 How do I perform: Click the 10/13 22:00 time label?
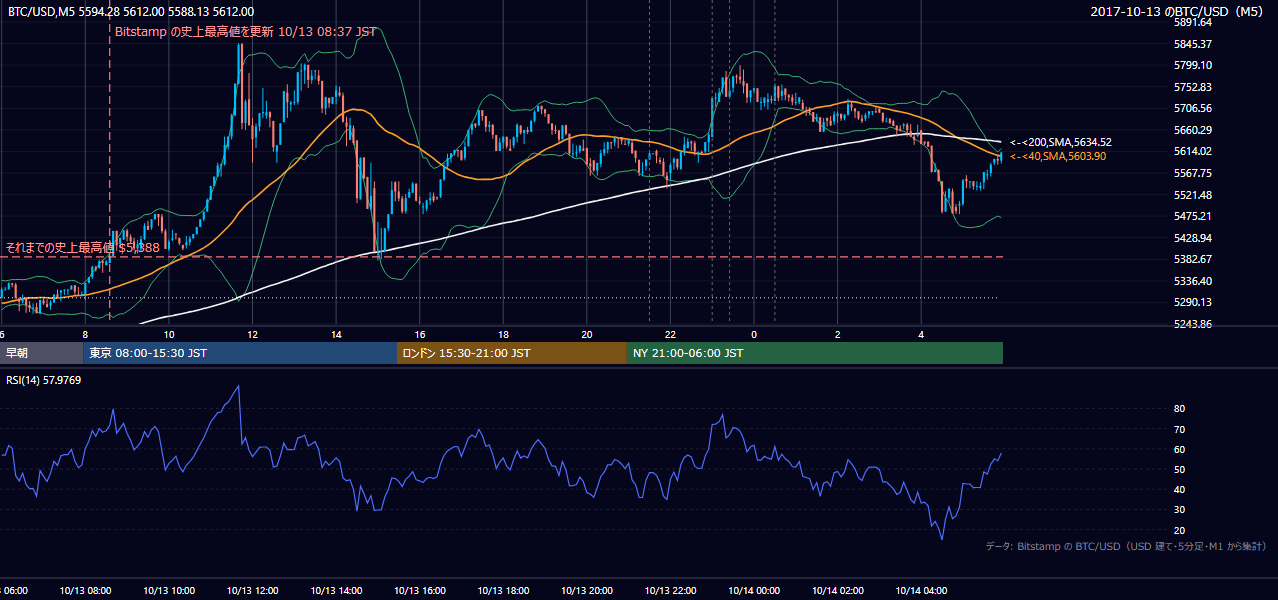point(671,591)
